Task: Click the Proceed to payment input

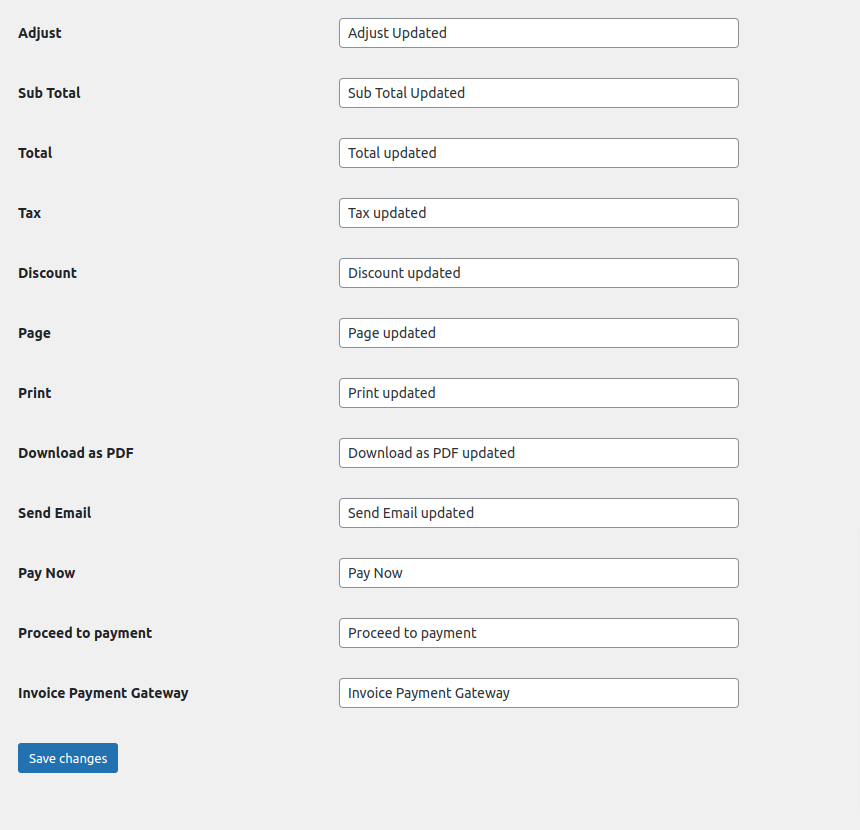Action: pos(539,633)
